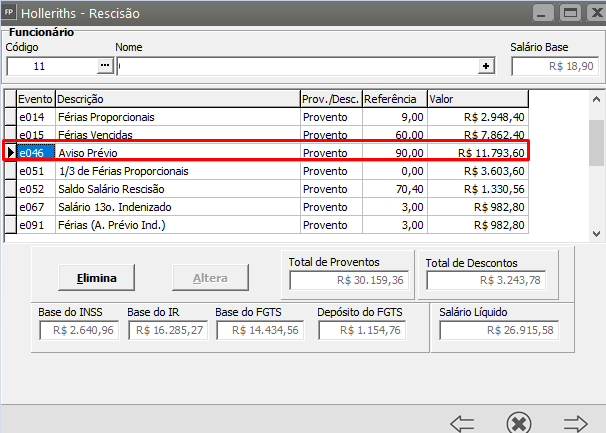Select event cell e051
The image size is (606, 433).
tap(36, 171)
